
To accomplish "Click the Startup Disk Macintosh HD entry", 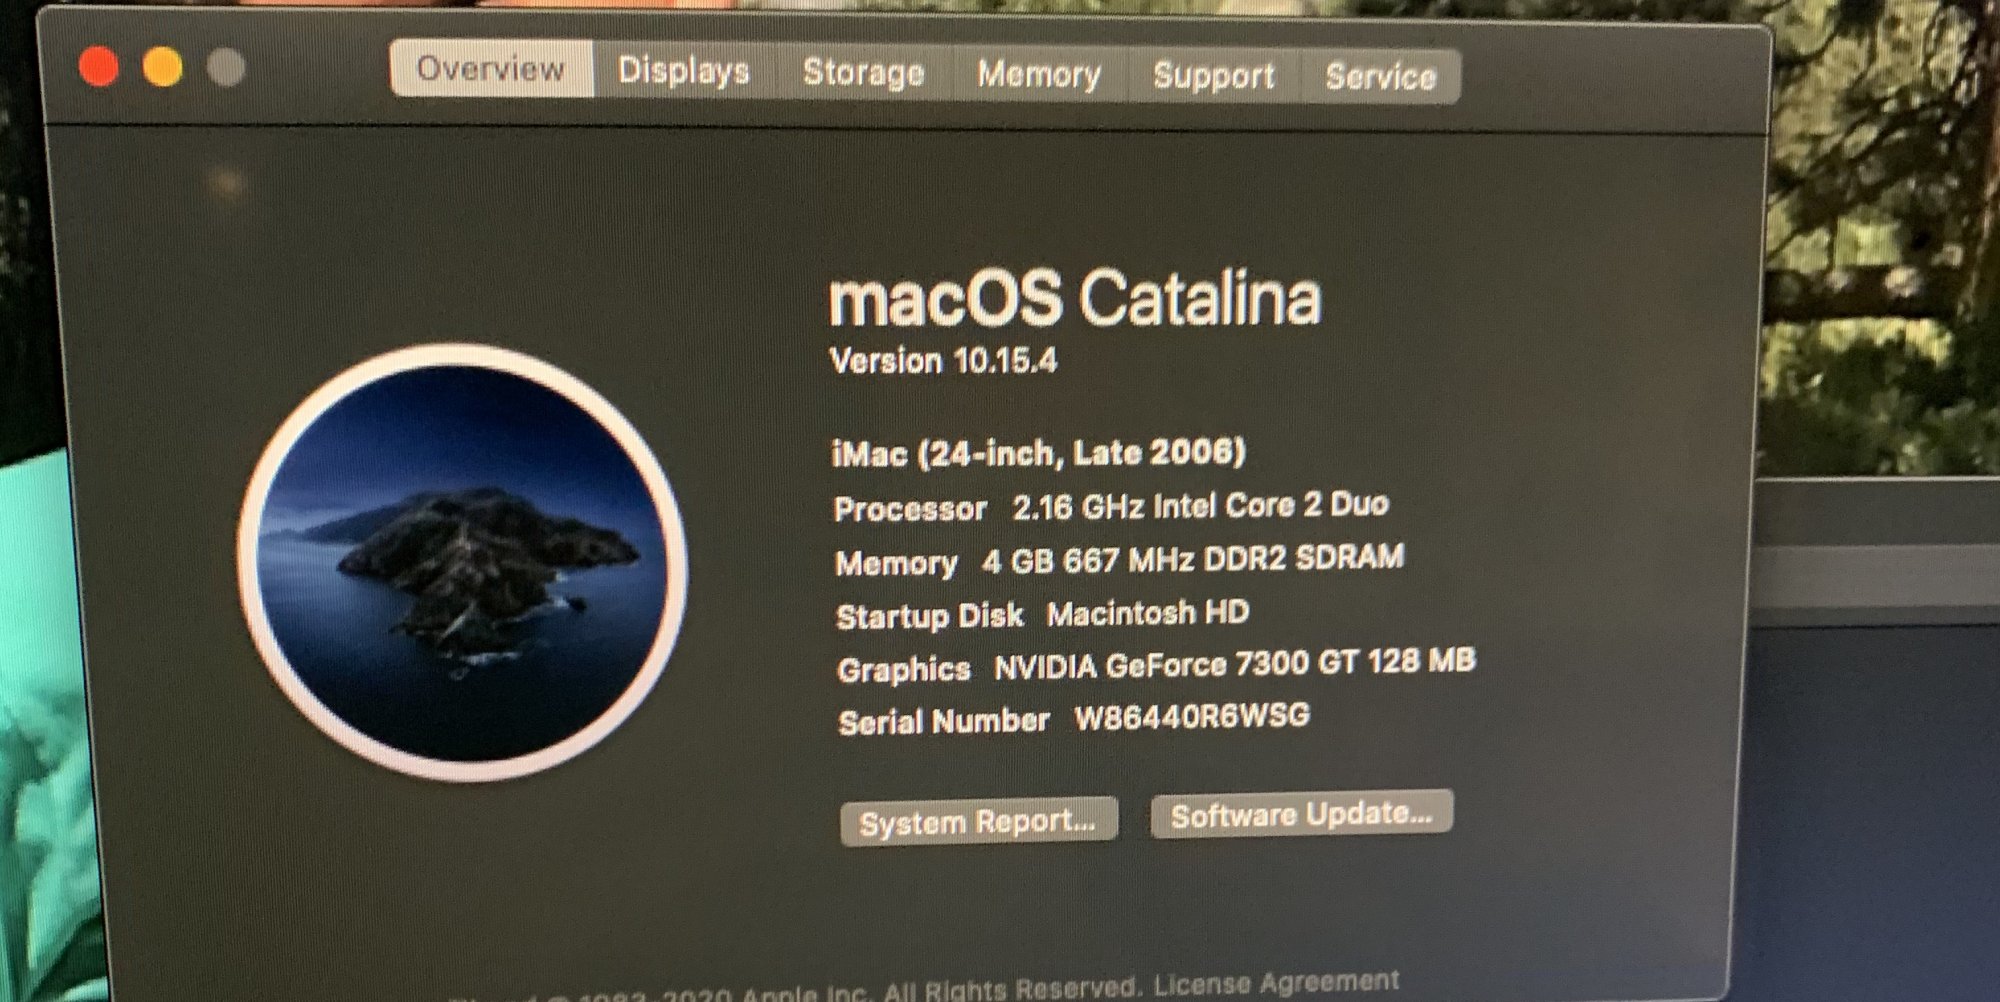I will (1042, 614).
